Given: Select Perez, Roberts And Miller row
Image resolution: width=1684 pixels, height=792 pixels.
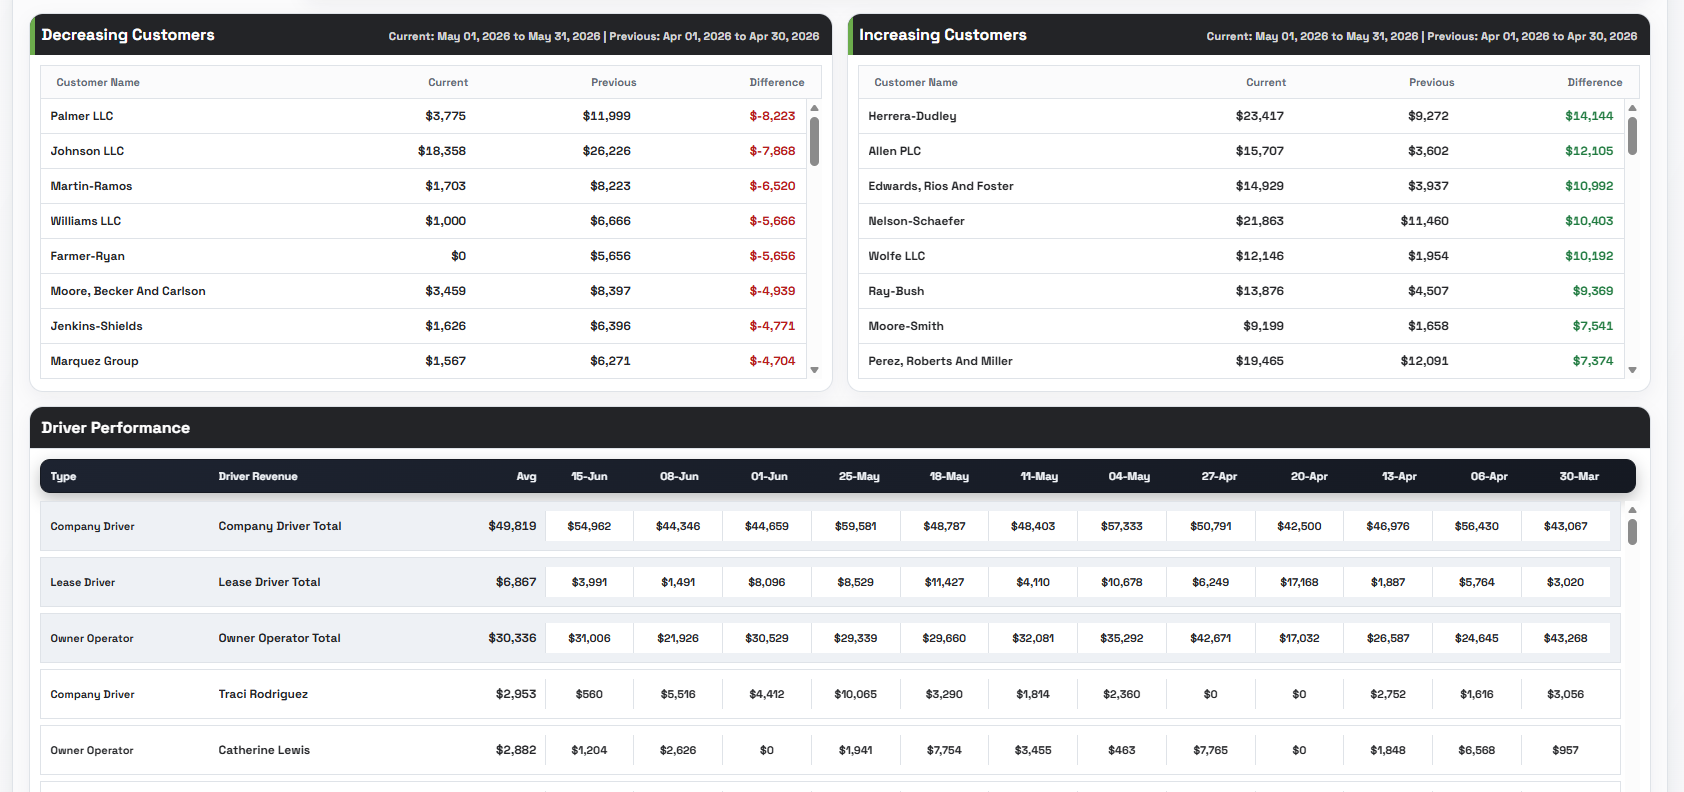Looking at the screenshot, I should (x=1243, y=361).
